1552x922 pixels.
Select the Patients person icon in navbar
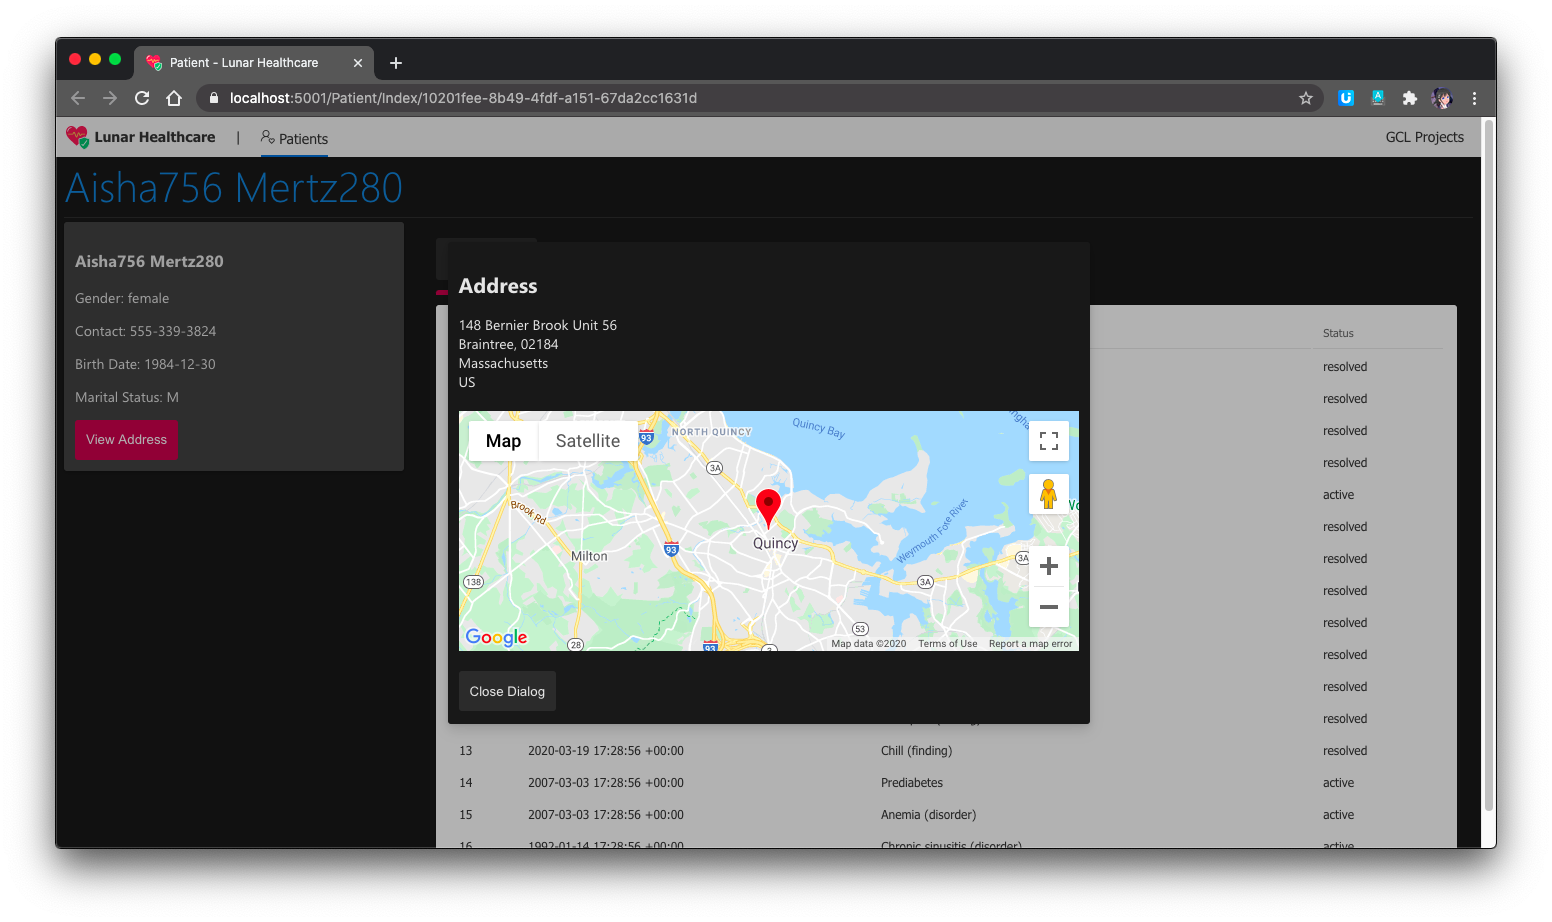coord(266,138)
